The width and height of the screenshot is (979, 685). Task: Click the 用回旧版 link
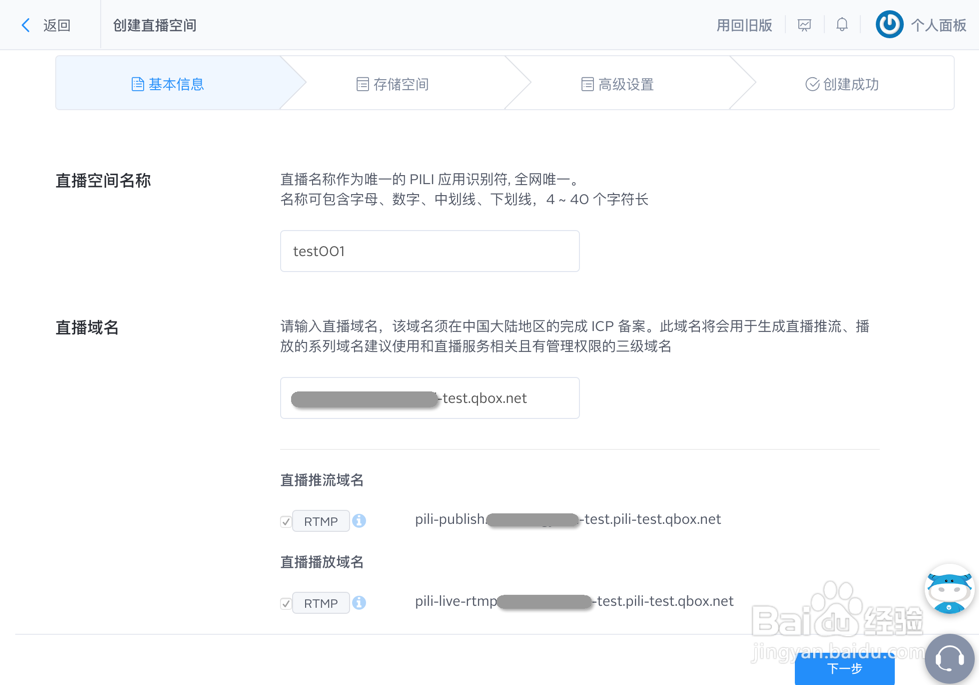(745, 24)
